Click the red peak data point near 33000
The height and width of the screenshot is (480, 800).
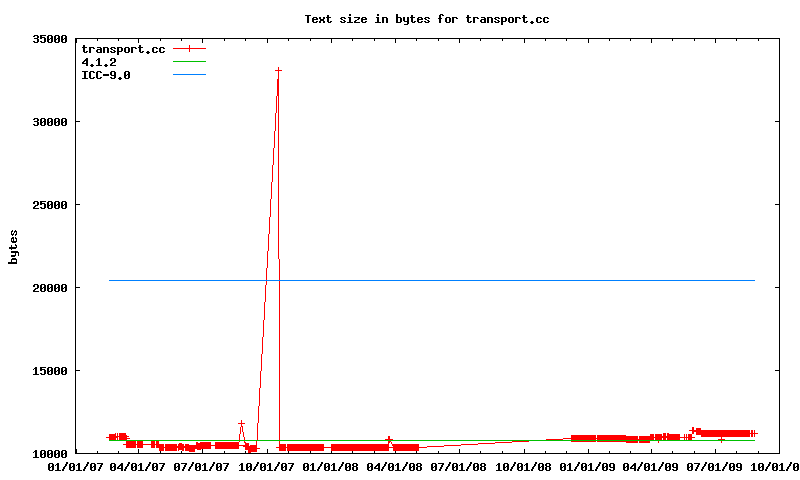[278, 70]
